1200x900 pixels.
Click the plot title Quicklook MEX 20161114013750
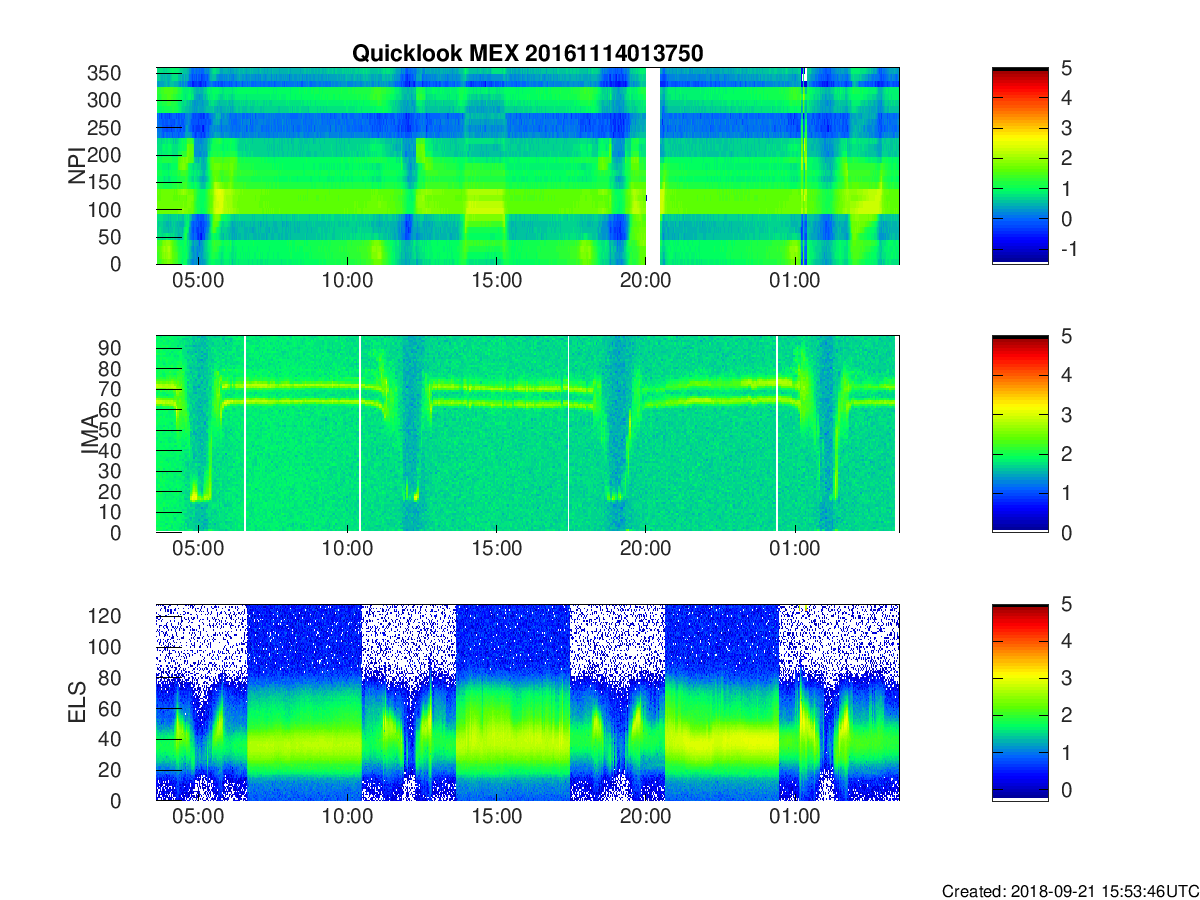[528, 53]
